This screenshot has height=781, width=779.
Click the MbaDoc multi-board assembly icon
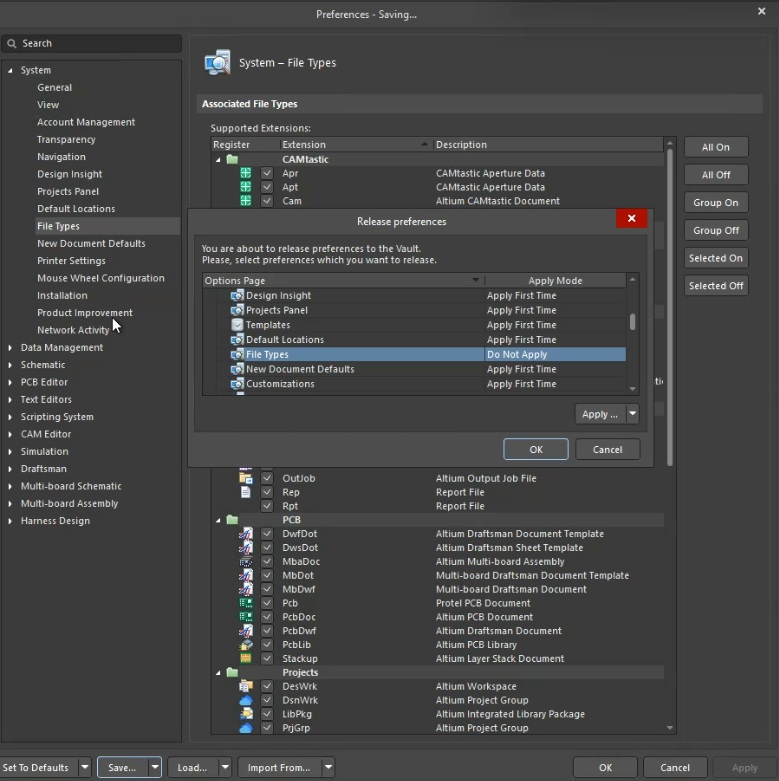tap(246, 561)
